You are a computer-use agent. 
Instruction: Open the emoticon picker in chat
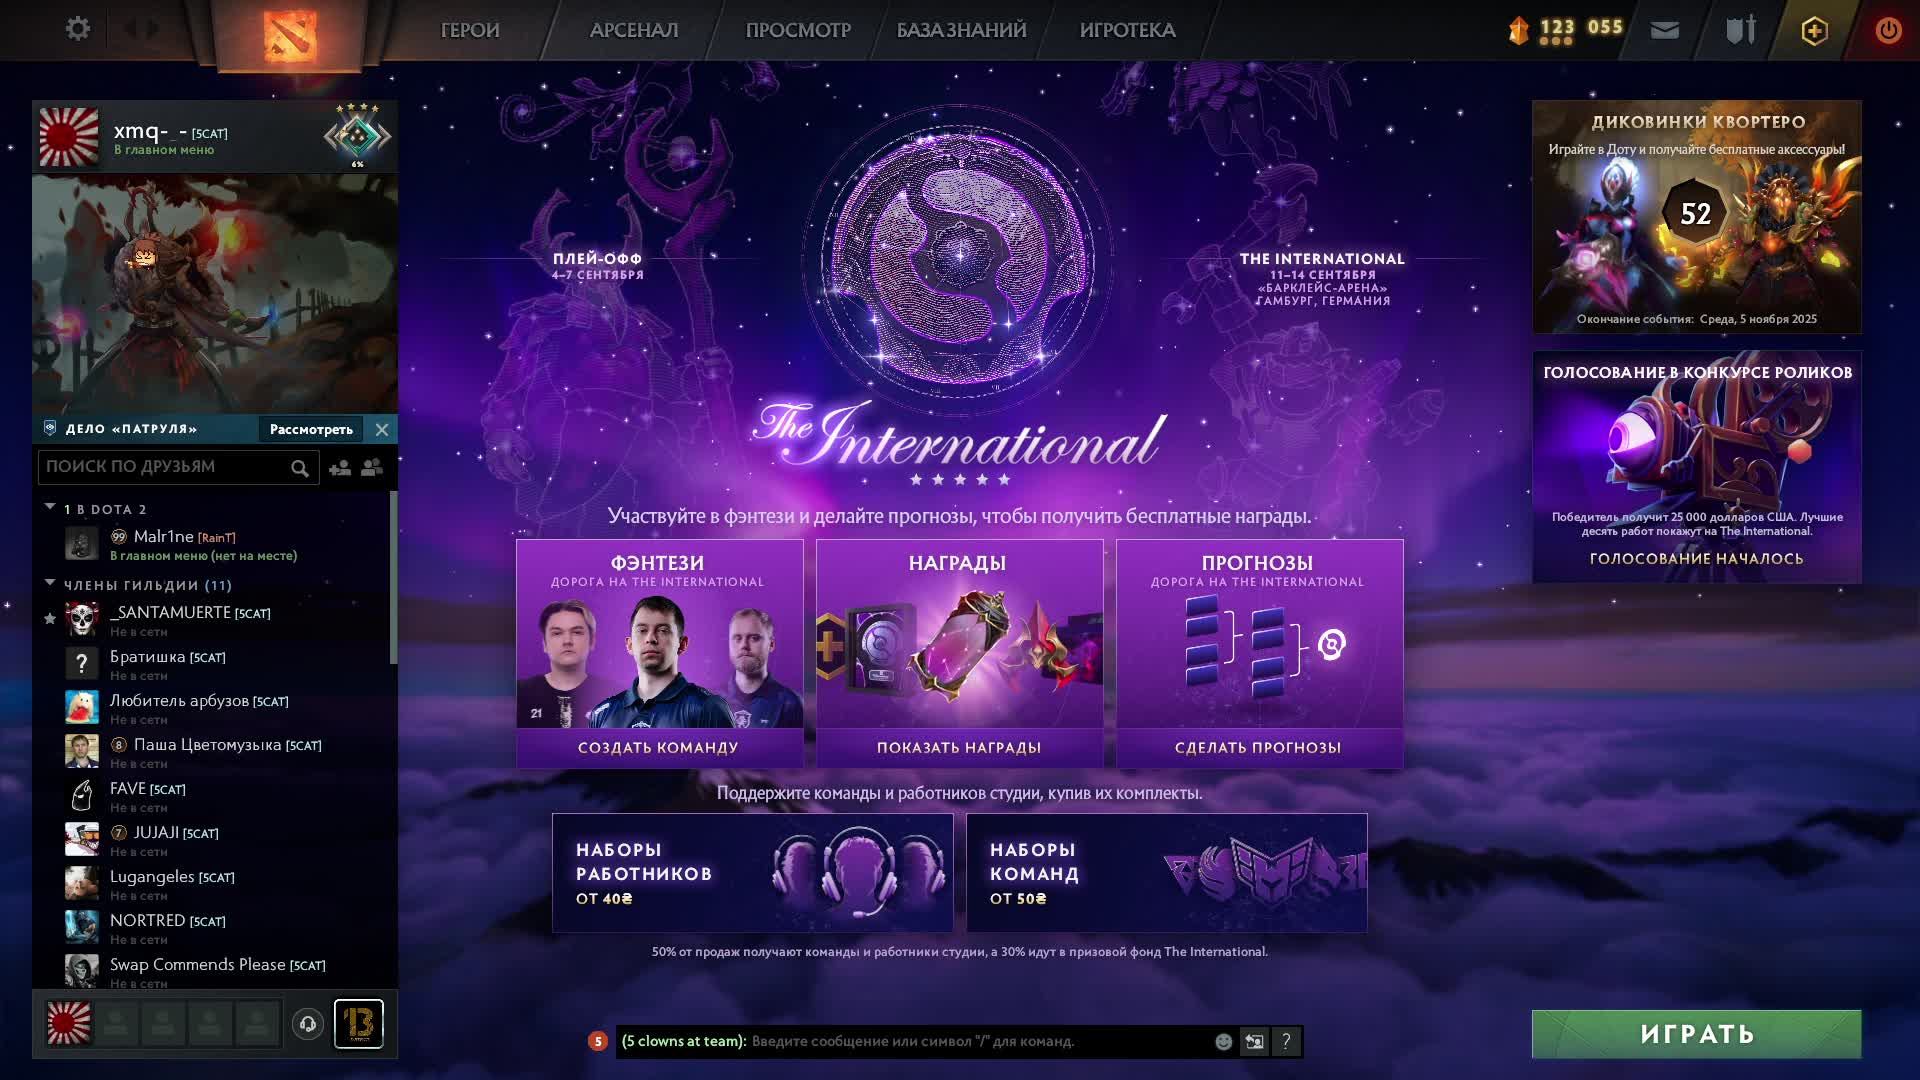pyautogui.click(x=1223, y=1041)
